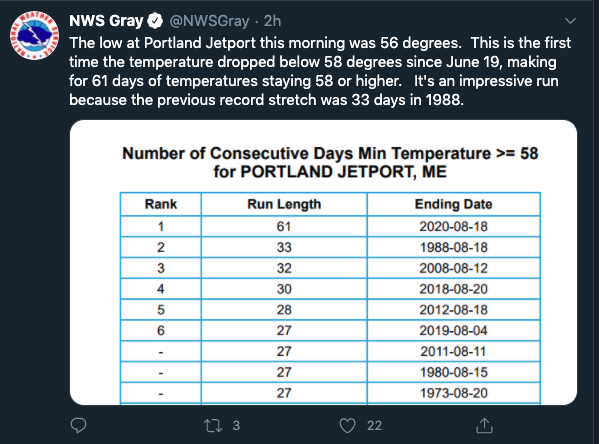The image size is (599, 444).
Task: Click the 2h timestamp link
Action: tap(272, 21)
